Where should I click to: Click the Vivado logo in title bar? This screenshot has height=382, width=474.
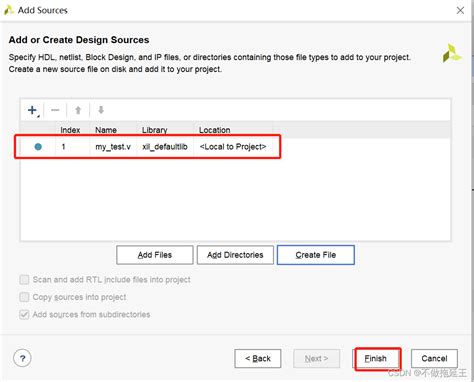9,10
